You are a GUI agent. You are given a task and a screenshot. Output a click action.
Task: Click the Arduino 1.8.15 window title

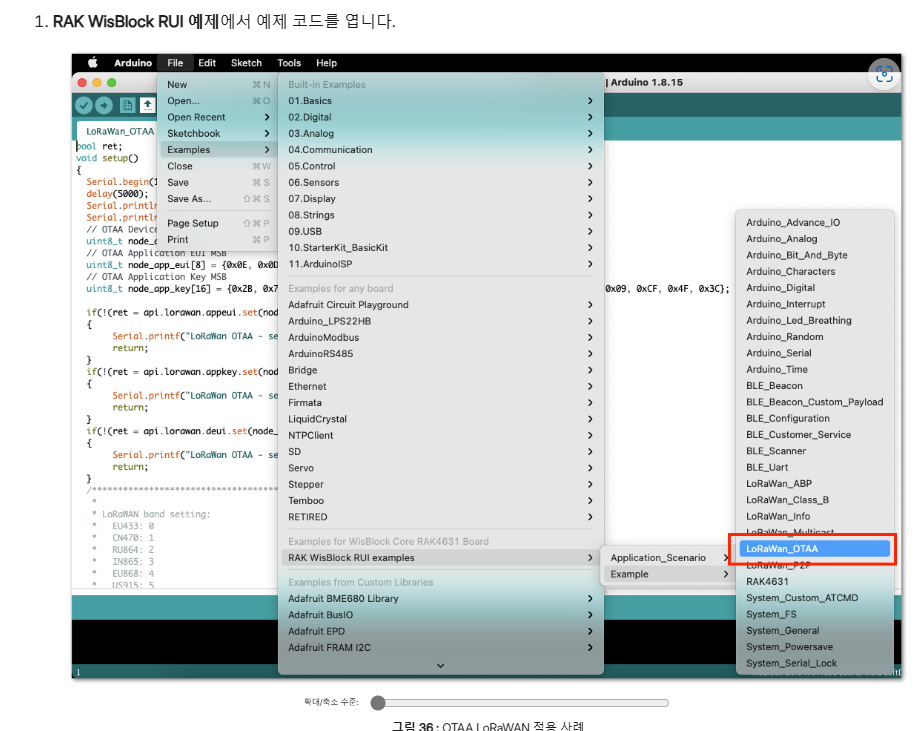[646, 82]
